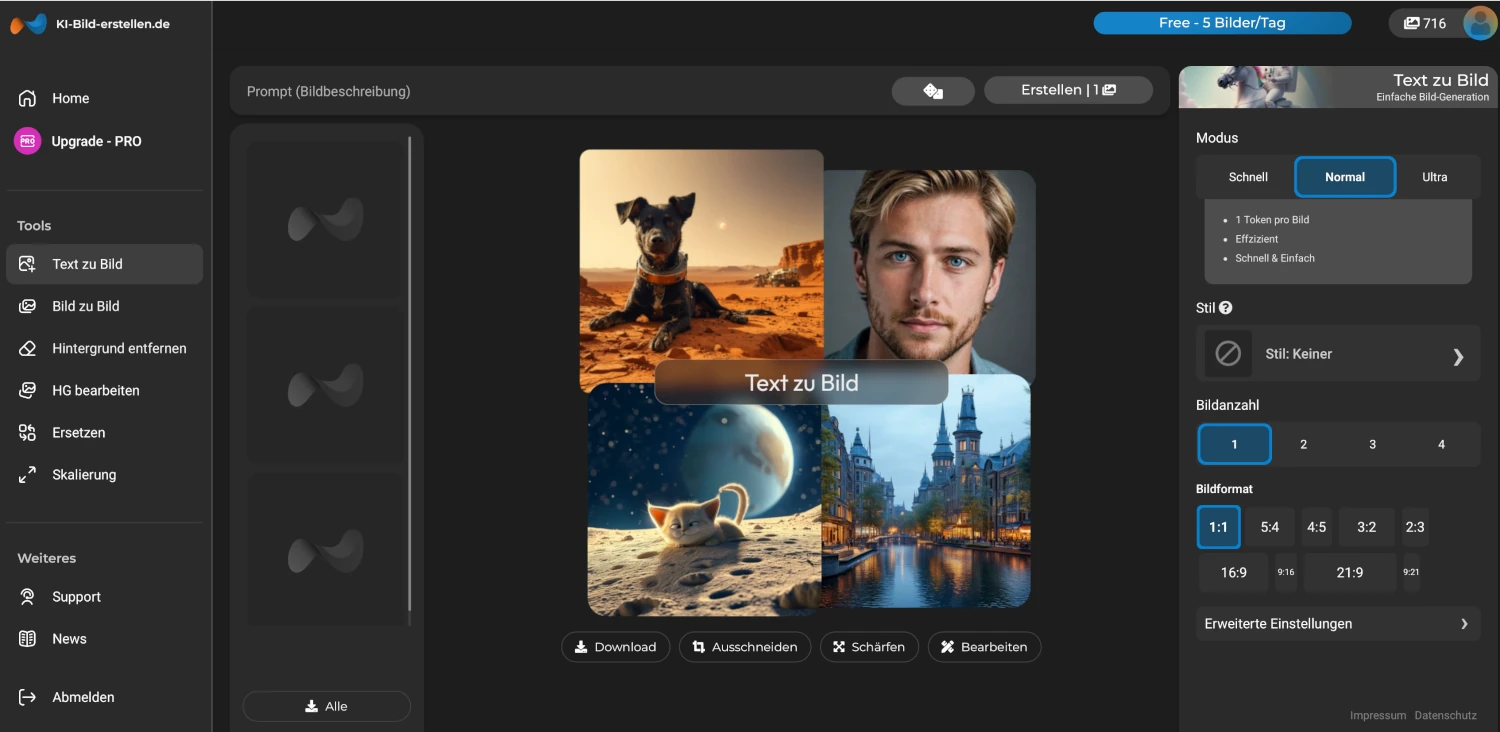The image size is (1500, 732).
Task: Select the Ultra mode option
Action: (x=1435, y=177)
